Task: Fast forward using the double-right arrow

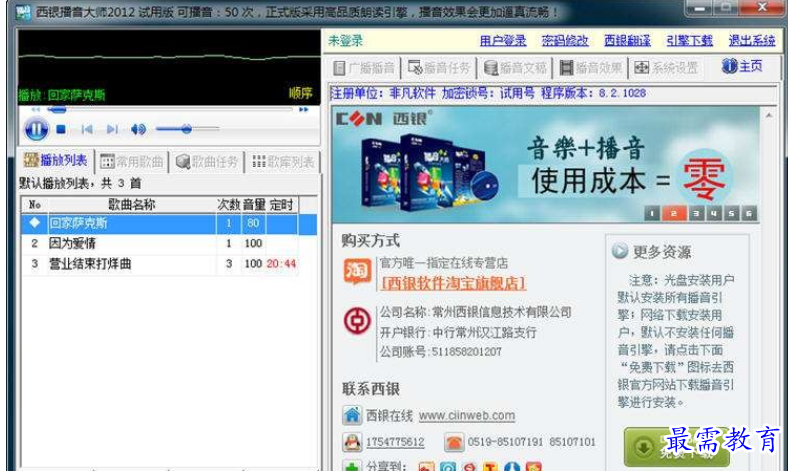Action: (x=304, y=109)
